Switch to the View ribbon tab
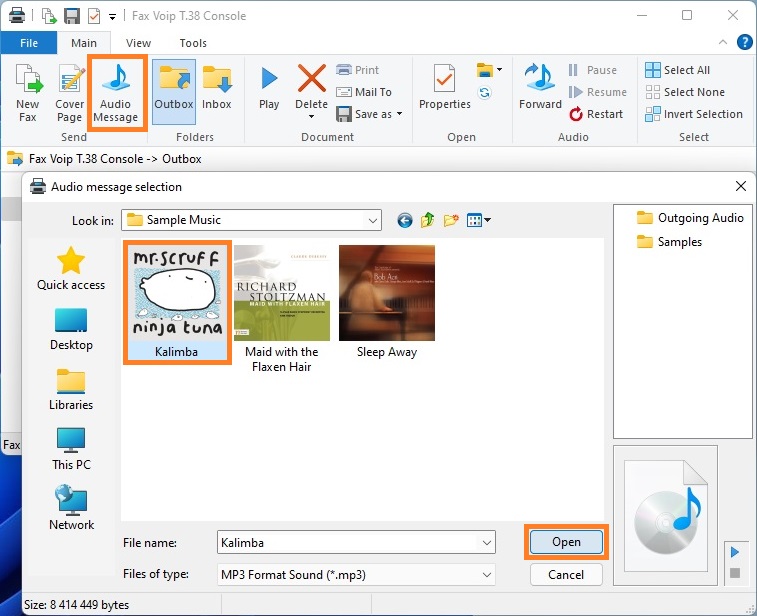Screen dimensions: 757x616 pos(139,43)
